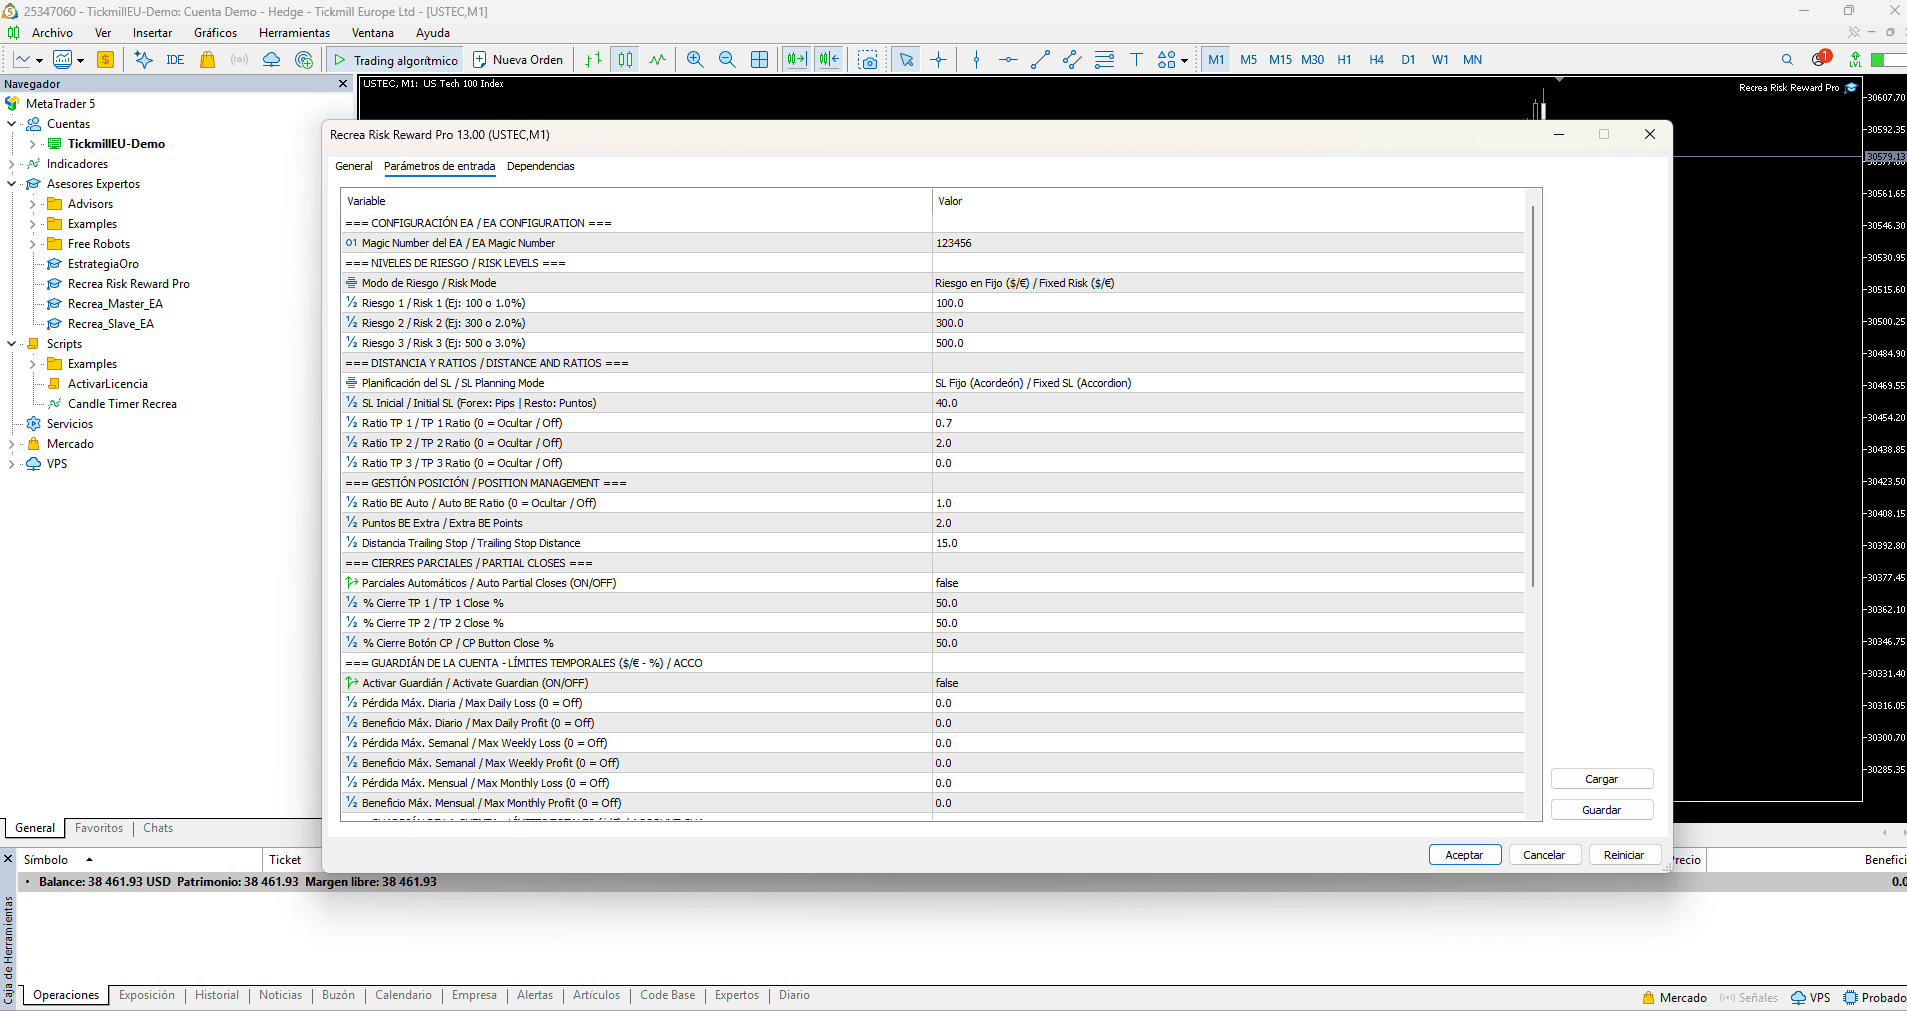Open the Nueva Orden dialog
This screenshot has height=1011, width=1907.
[518, 60]
